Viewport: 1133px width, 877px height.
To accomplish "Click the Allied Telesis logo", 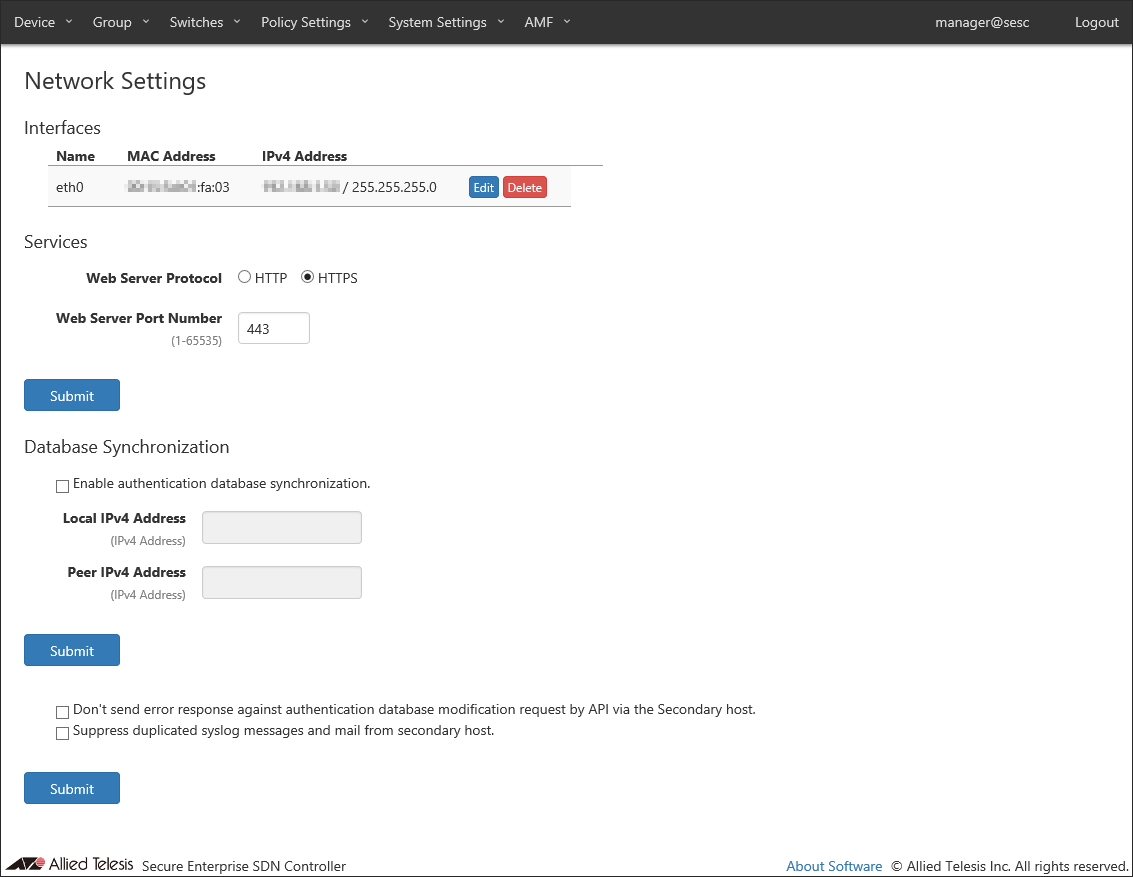I will (69, 864).
